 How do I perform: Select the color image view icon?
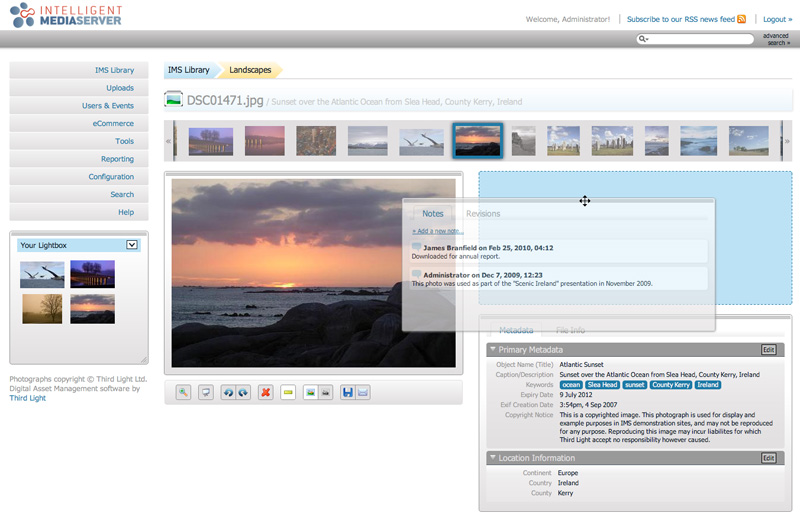point(311,392)
